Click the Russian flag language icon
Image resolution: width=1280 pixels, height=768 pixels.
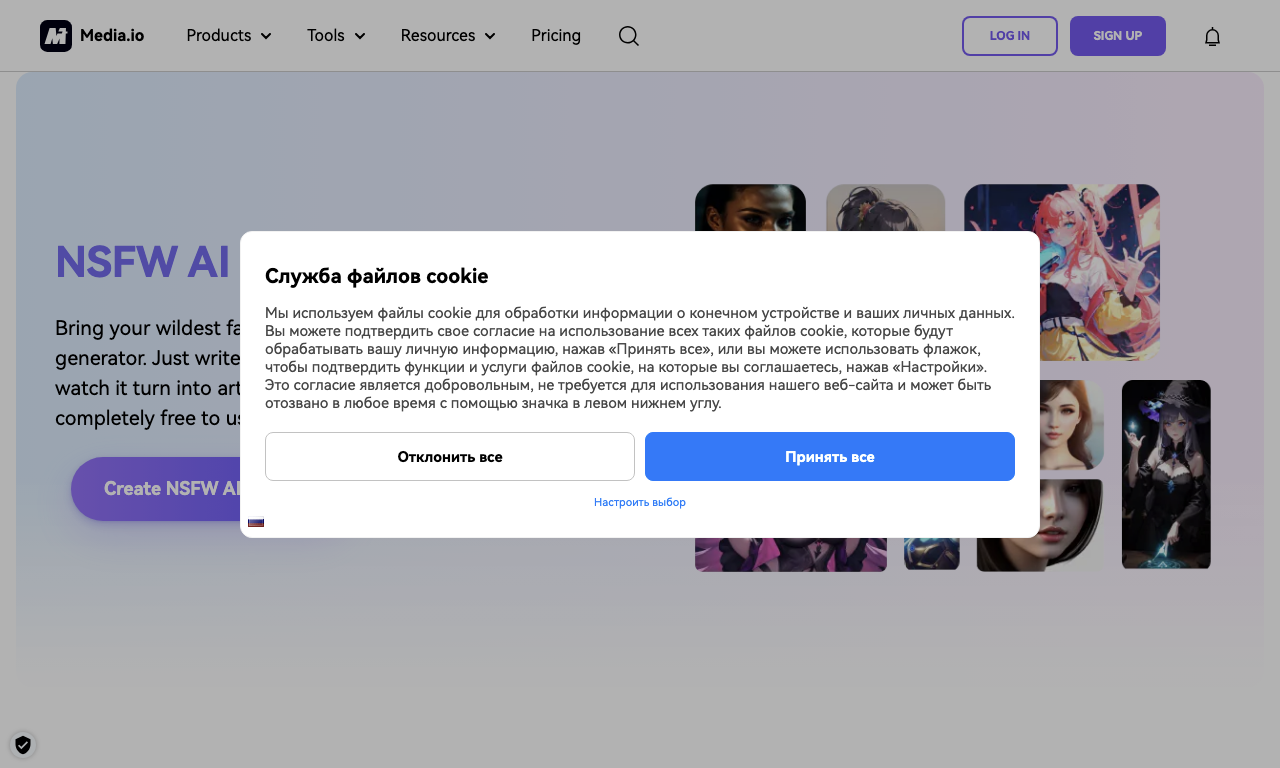coord(256,521)
